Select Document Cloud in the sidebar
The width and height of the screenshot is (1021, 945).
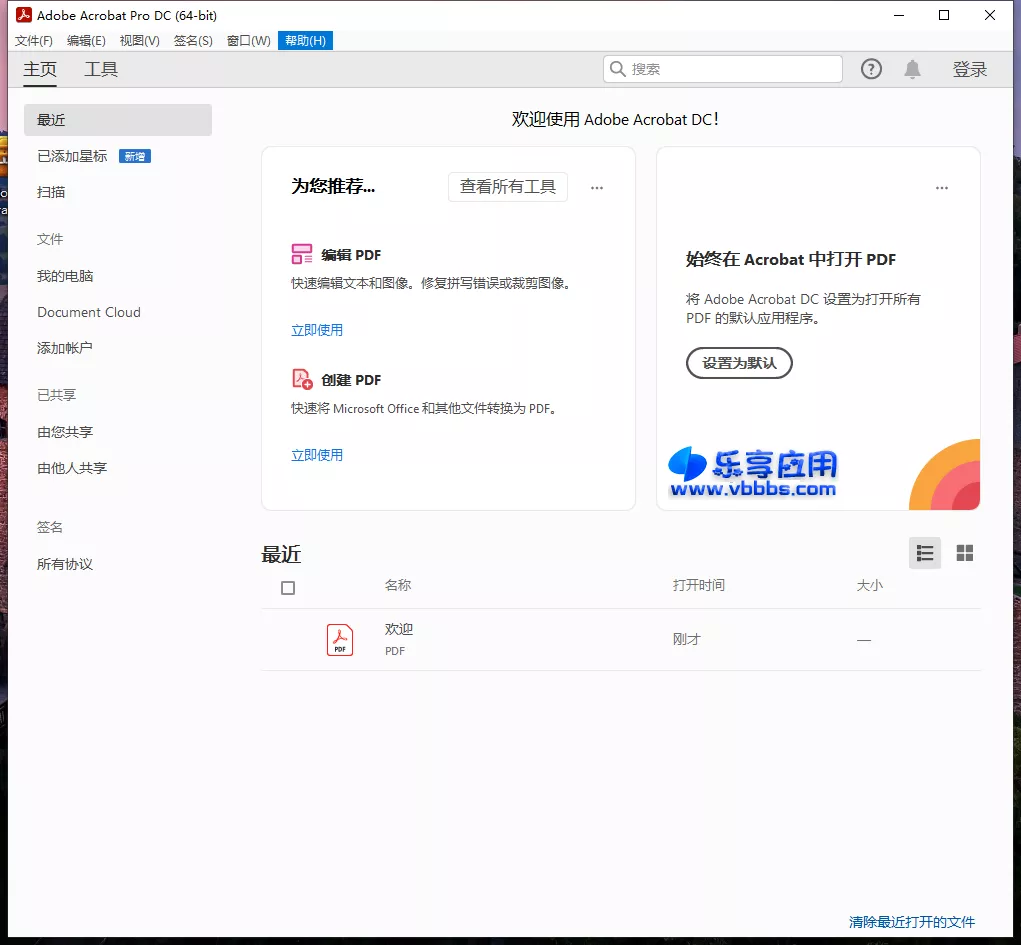click(x=89, y=312)
